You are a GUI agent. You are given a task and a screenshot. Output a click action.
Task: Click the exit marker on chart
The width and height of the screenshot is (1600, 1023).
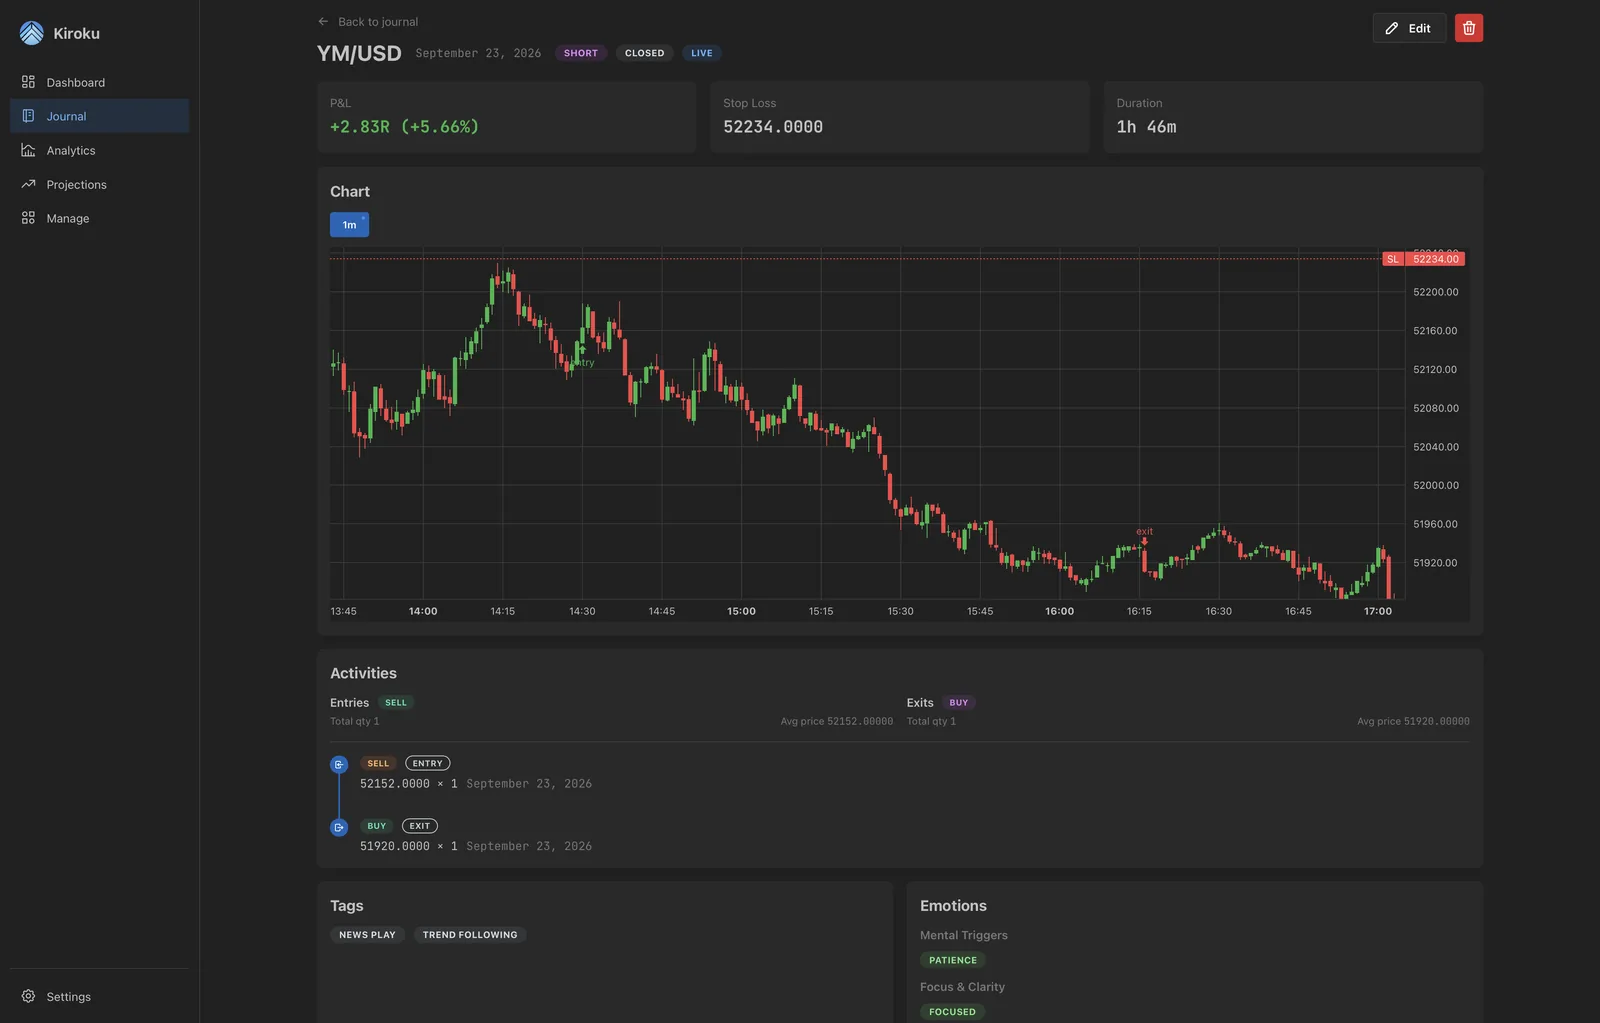coord(1144,535)
